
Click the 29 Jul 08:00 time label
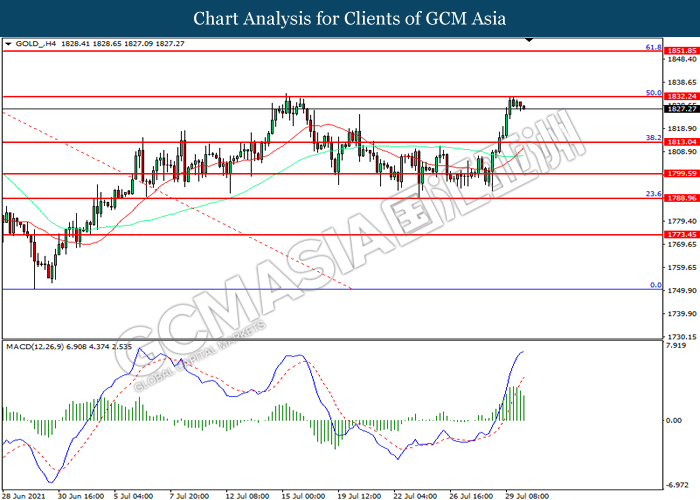pos(527,496)
